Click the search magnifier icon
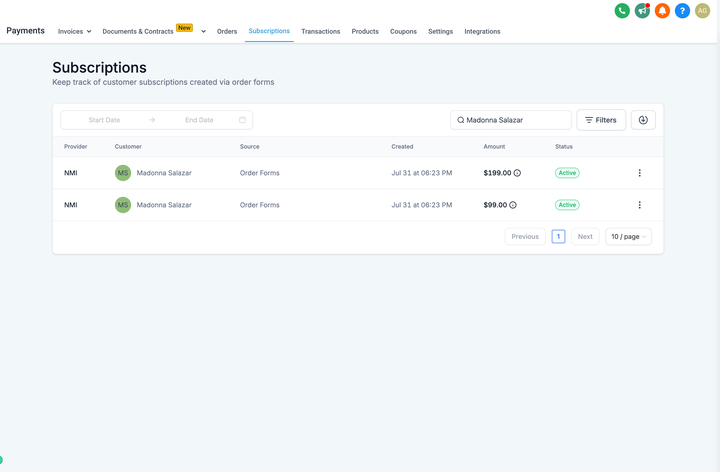The image size is (720, 472). (x=460, y=120)
